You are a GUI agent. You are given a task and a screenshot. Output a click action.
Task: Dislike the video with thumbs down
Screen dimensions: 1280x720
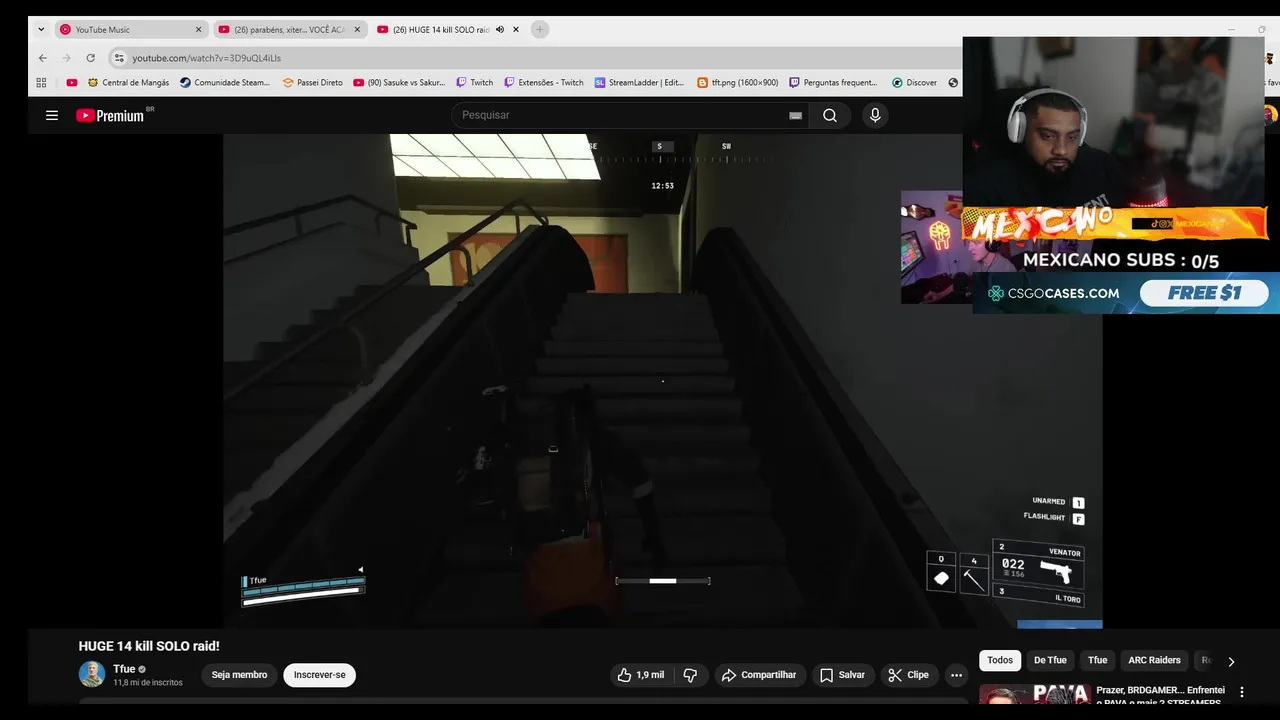point(690,675)
